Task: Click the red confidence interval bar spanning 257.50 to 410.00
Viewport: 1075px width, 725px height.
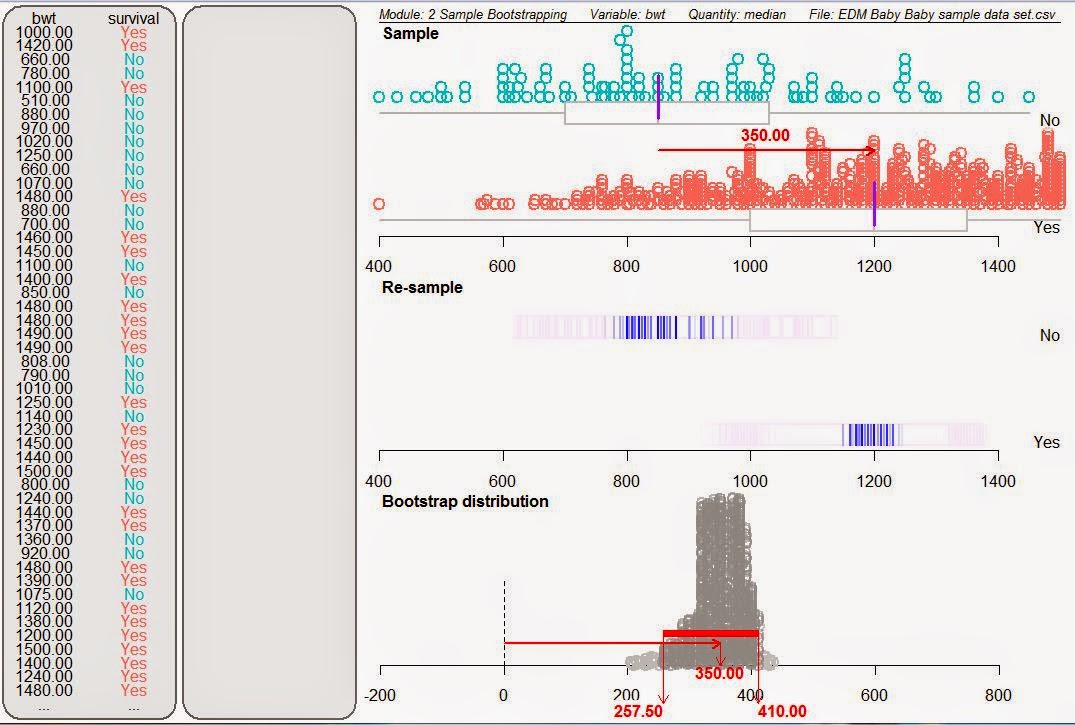Action: click(710, 633)
